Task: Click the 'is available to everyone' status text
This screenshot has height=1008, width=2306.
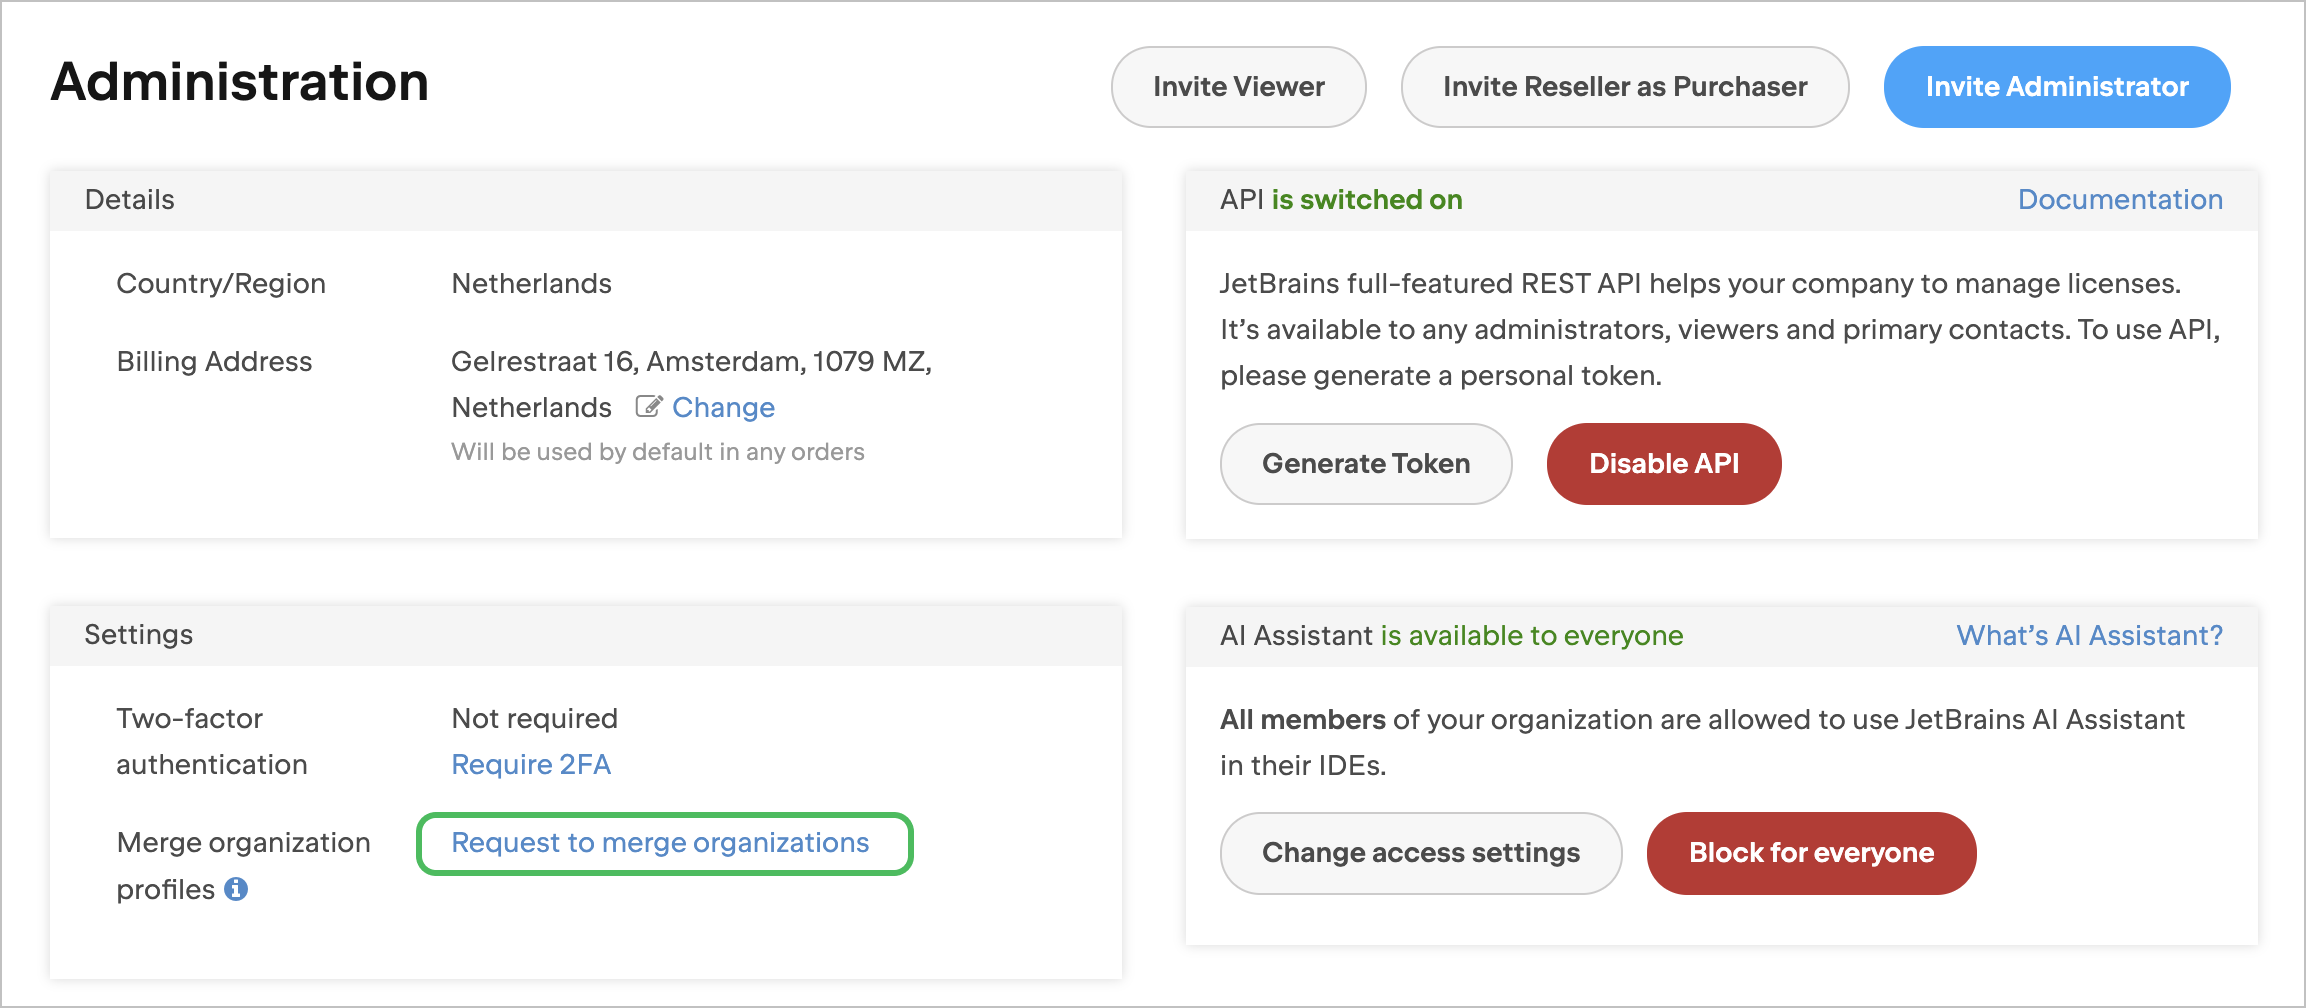Action: click(x=1531, y=636)
